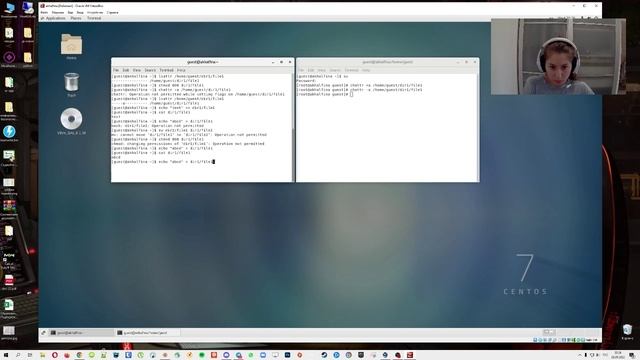640x360 pixels.
Task: Open VirtualBox shortcut on Windows desktop
Action: [x=28, y=9]
